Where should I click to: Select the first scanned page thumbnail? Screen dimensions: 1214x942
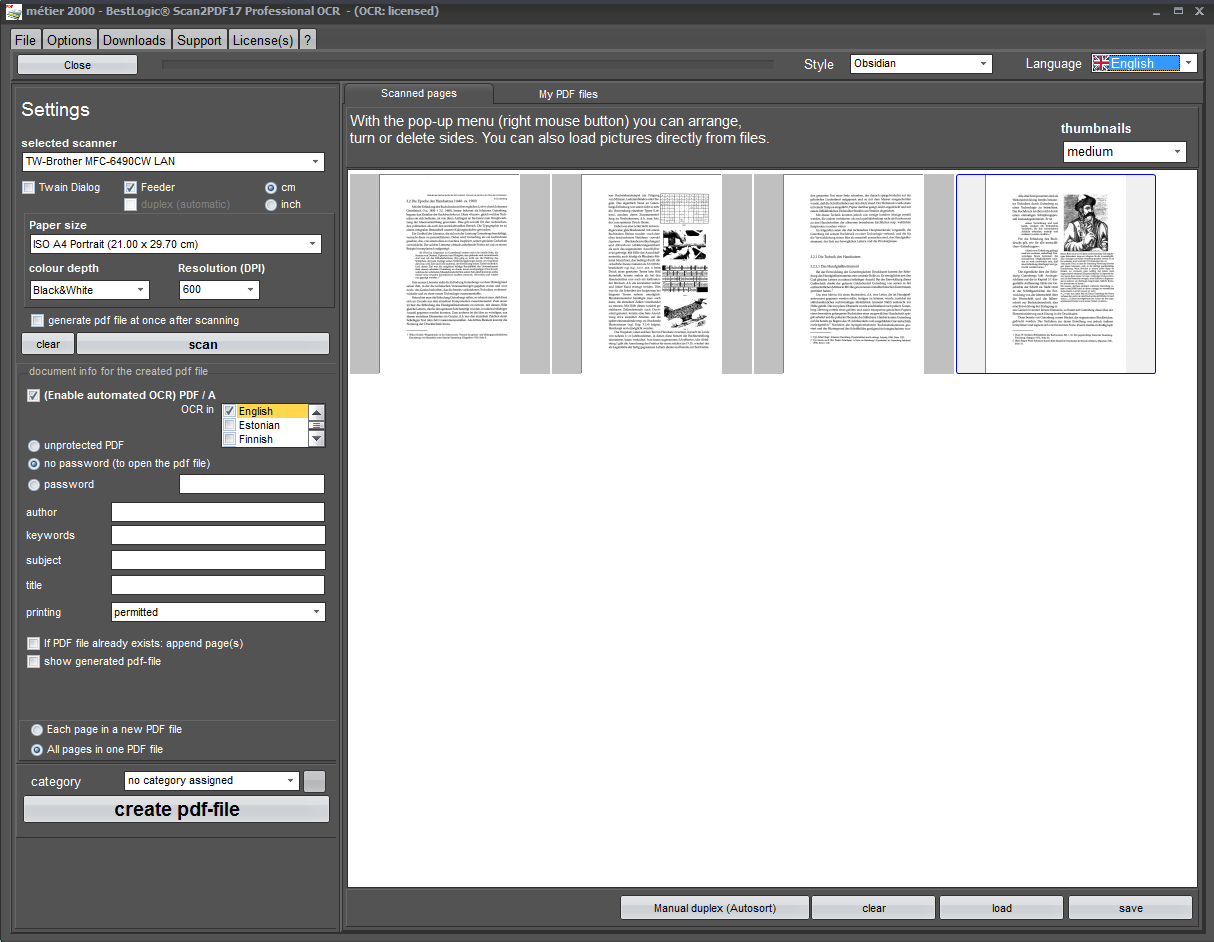[450, 274]
